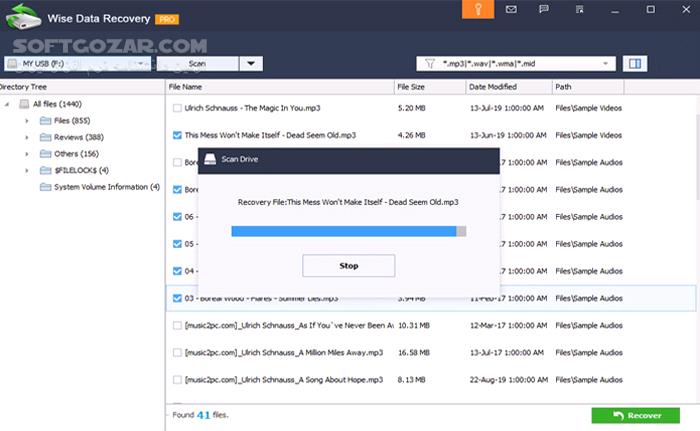
Task: Click Found 41 files status text
Action: click(200, 415)
